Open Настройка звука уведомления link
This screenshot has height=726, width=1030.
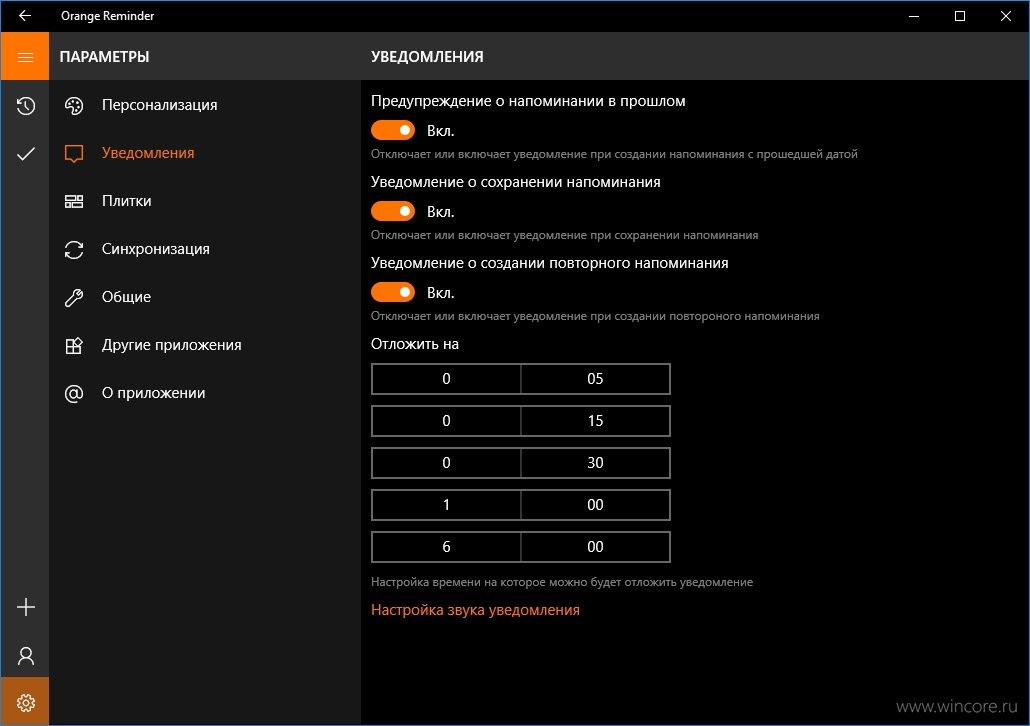(x=475, y=610)
